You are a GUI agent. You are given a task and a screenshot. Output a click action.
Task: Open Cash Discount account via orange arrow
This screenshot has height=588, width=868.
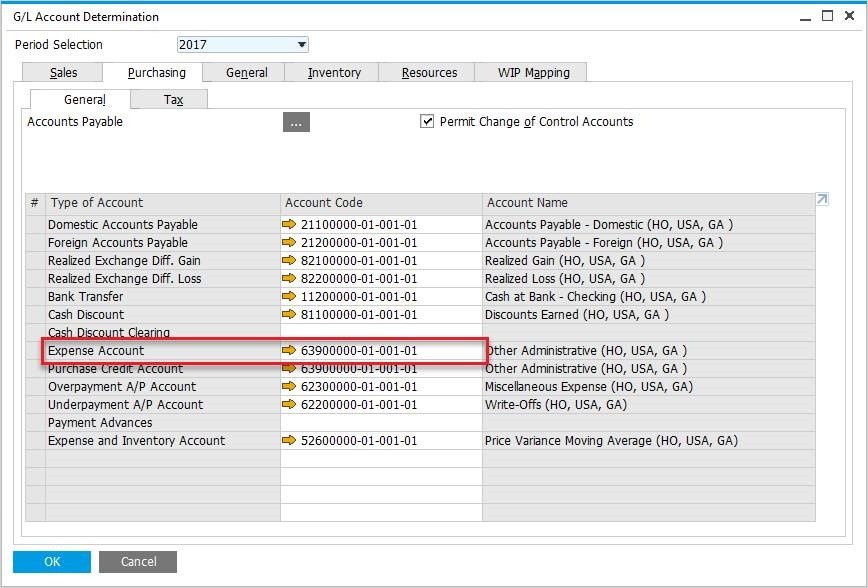click(290, 315)
